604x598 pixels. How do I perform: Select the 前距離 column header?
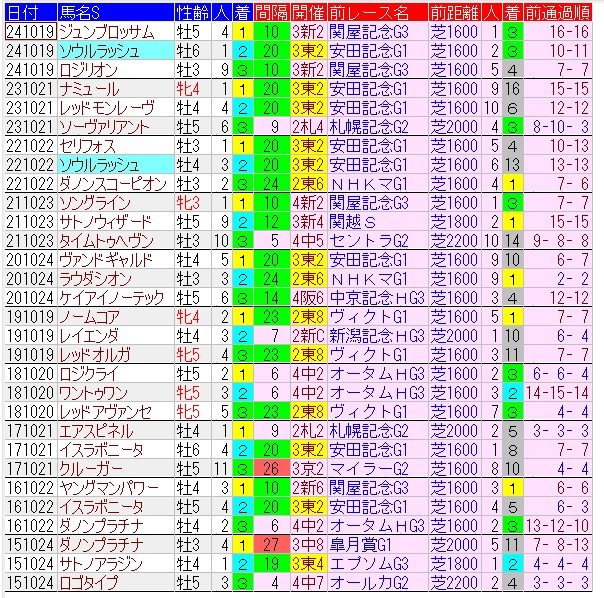pos(452,13)
